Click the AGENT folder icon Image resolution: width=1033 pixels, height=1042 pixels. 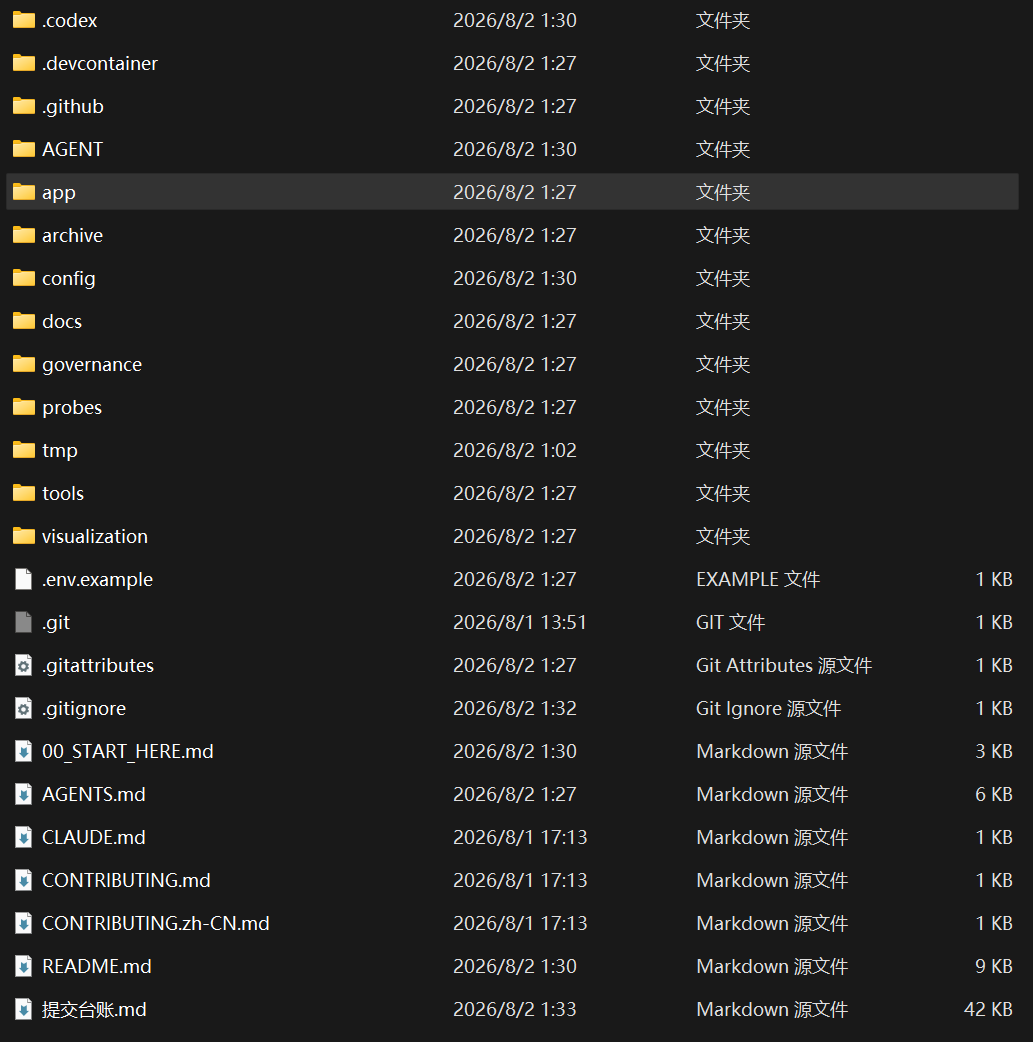24,149
